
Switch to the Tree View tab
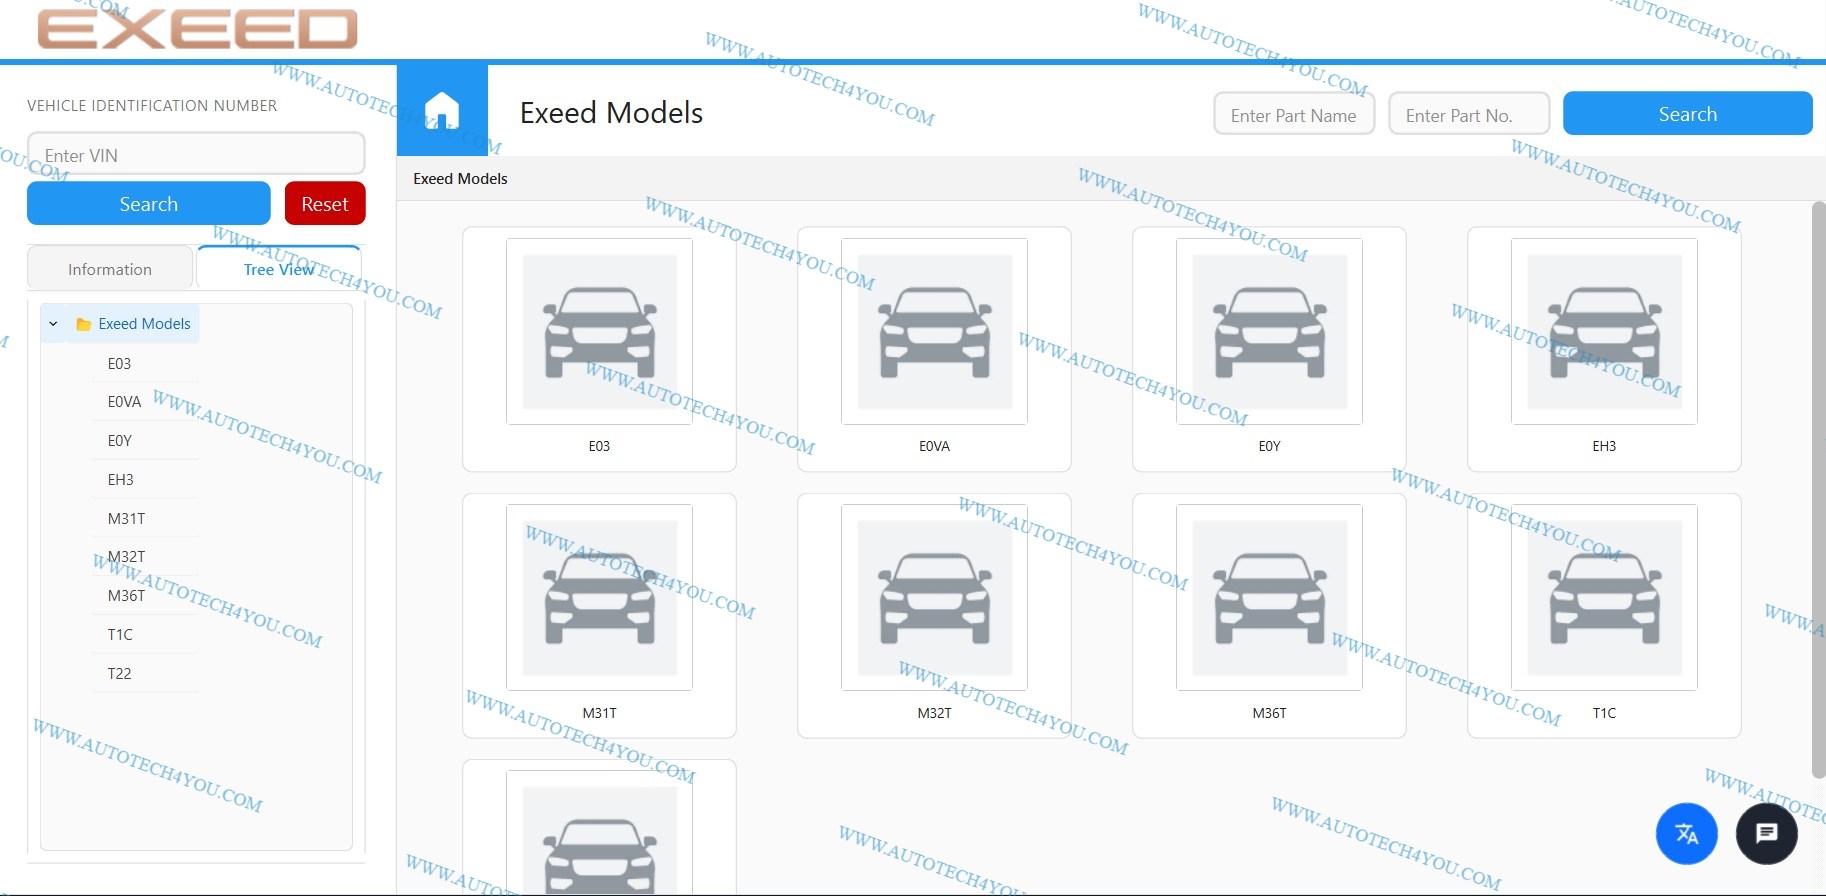pos(279,269)
